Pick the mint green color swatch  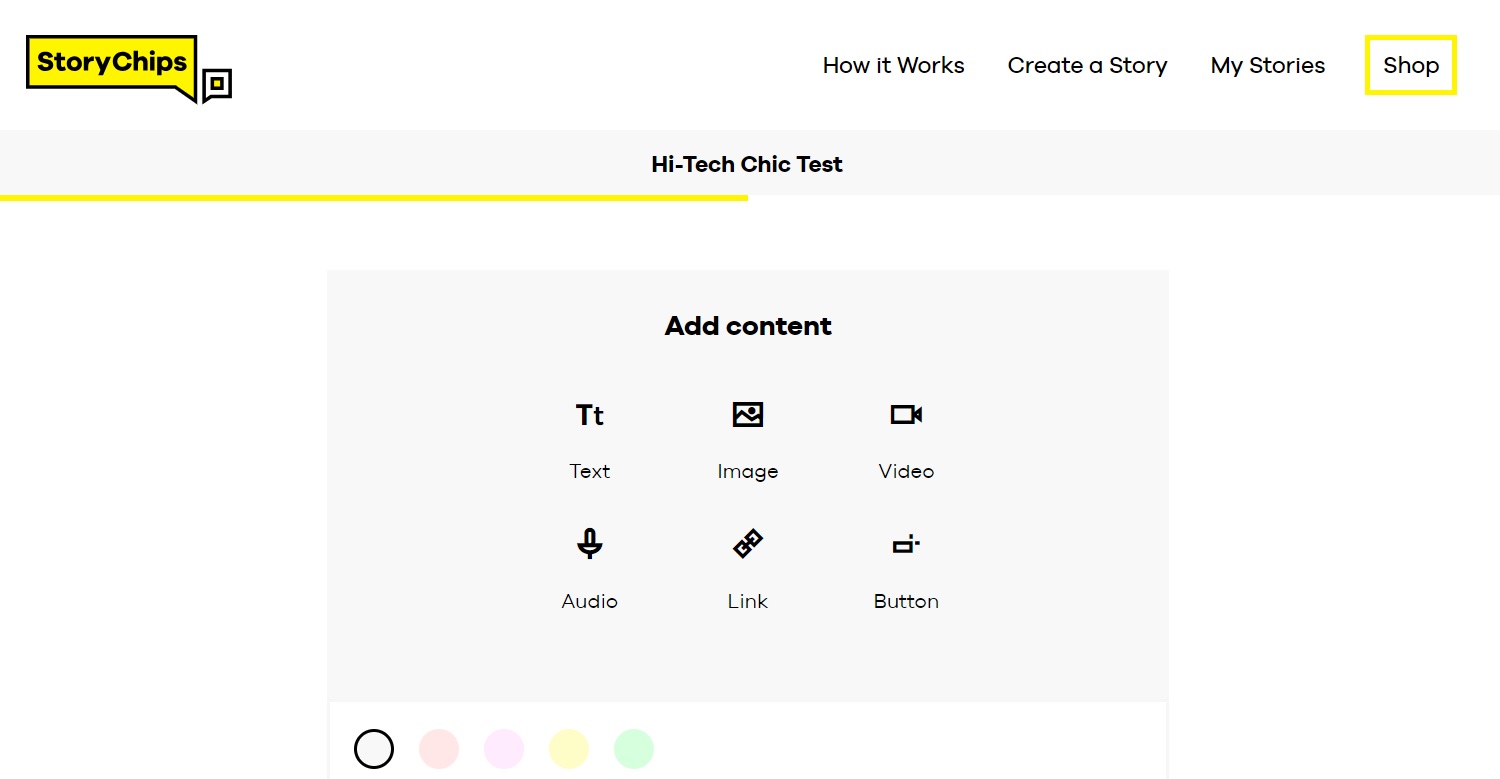[634, 749]
